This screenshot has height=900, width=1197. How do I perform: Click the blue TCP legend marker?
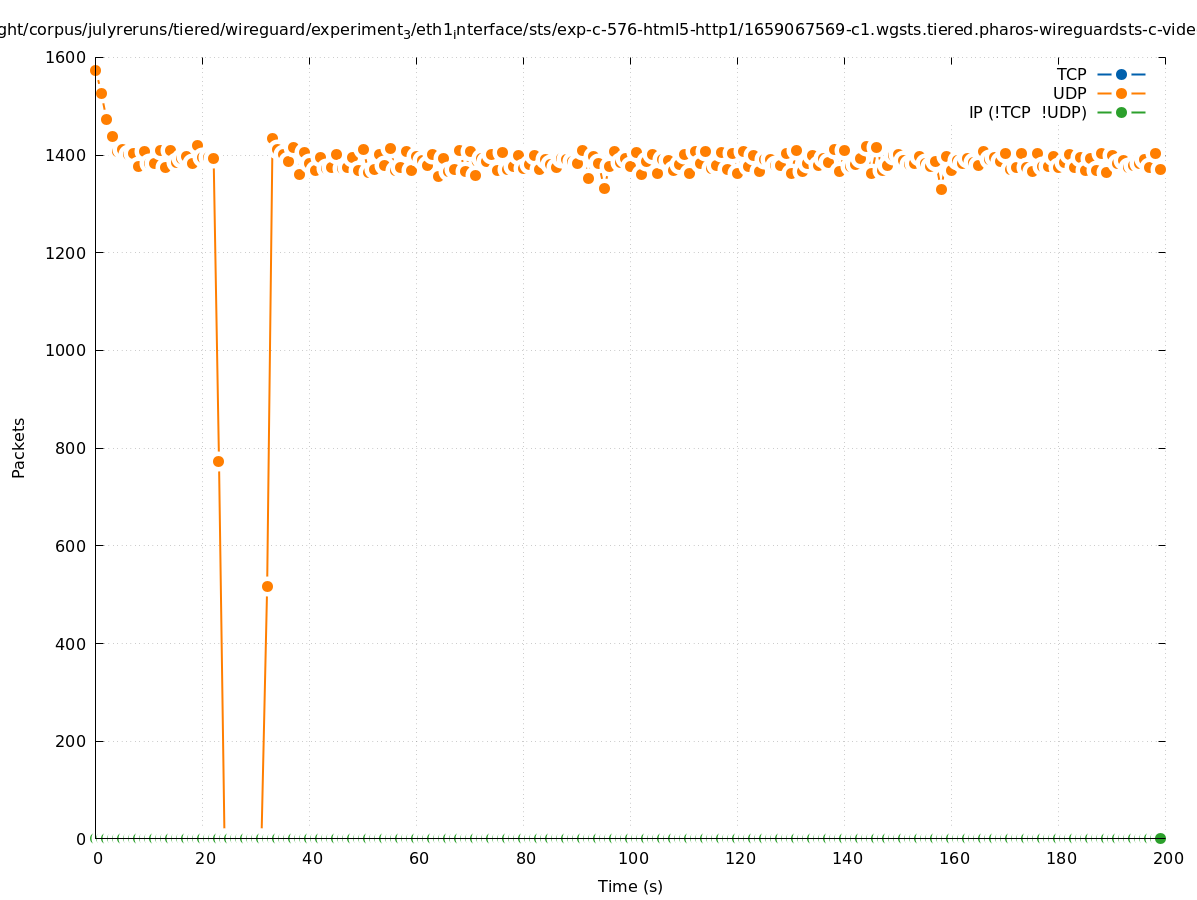tap(1121, 74)
